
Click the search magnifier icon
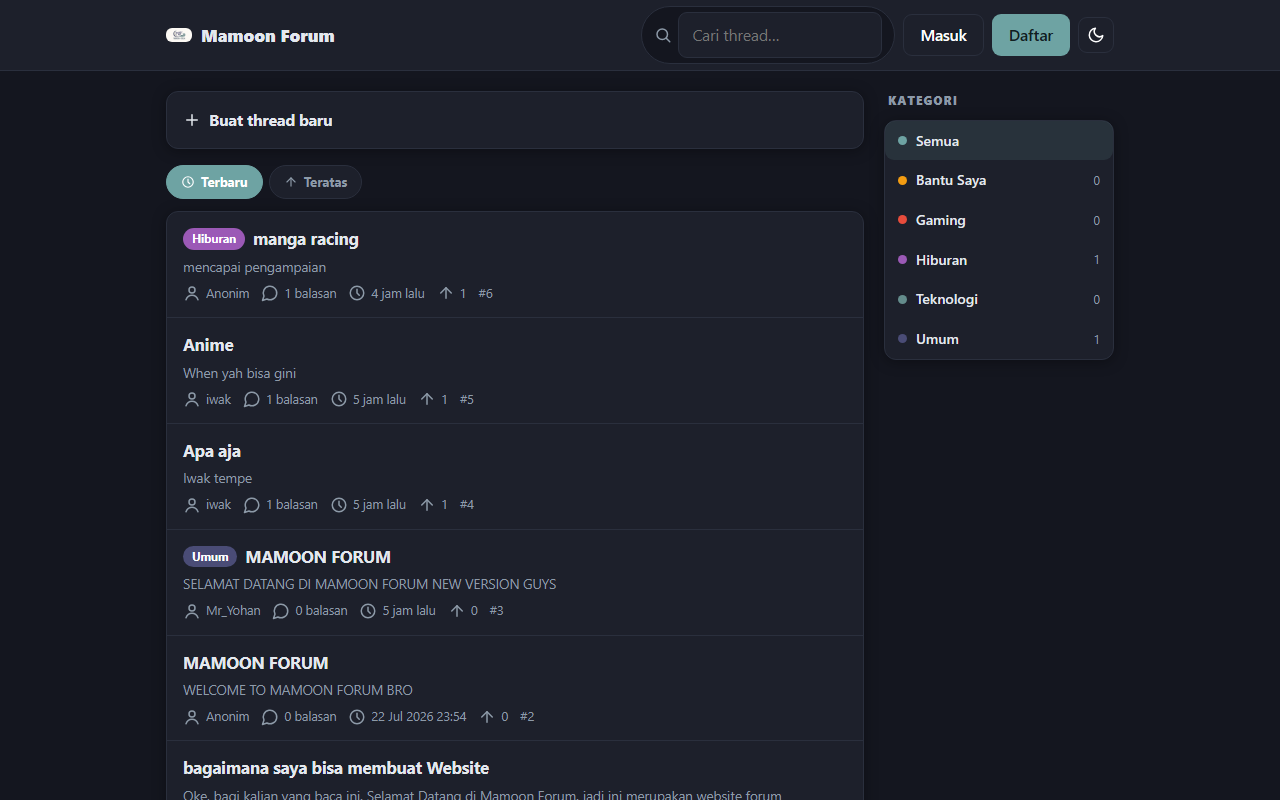663,36
